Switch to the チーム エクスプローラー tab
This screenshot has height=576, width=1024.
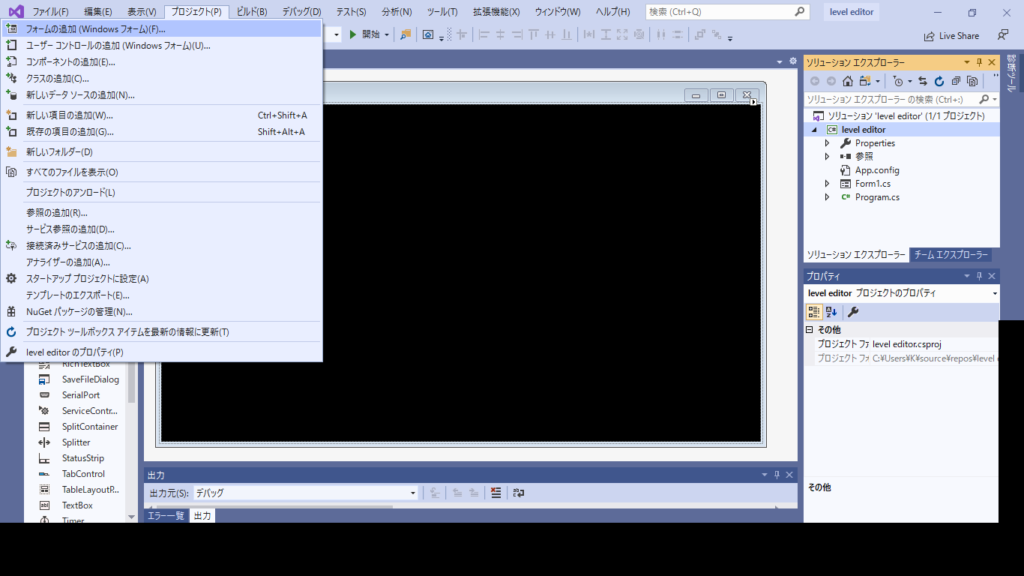[x=950, y=255]
